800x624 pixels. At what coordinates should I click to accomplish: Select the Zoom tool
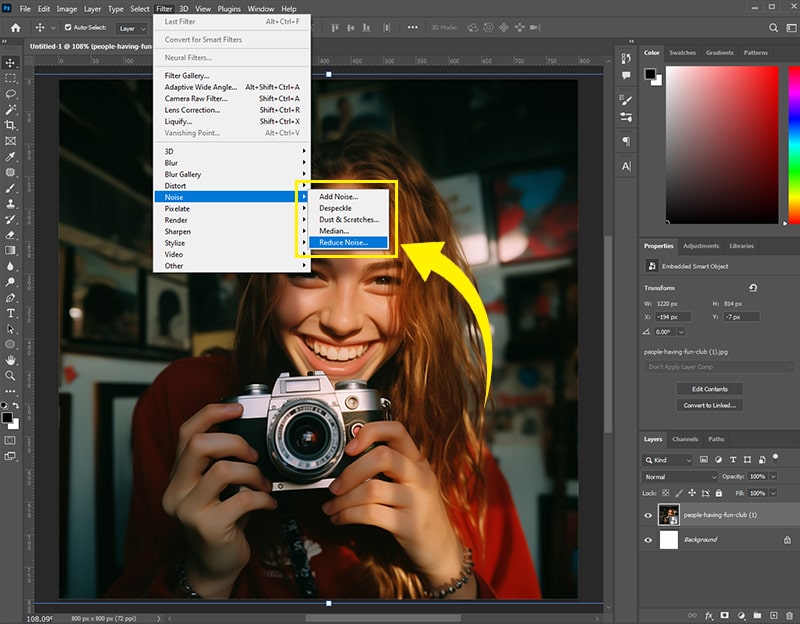pos(10,376)
